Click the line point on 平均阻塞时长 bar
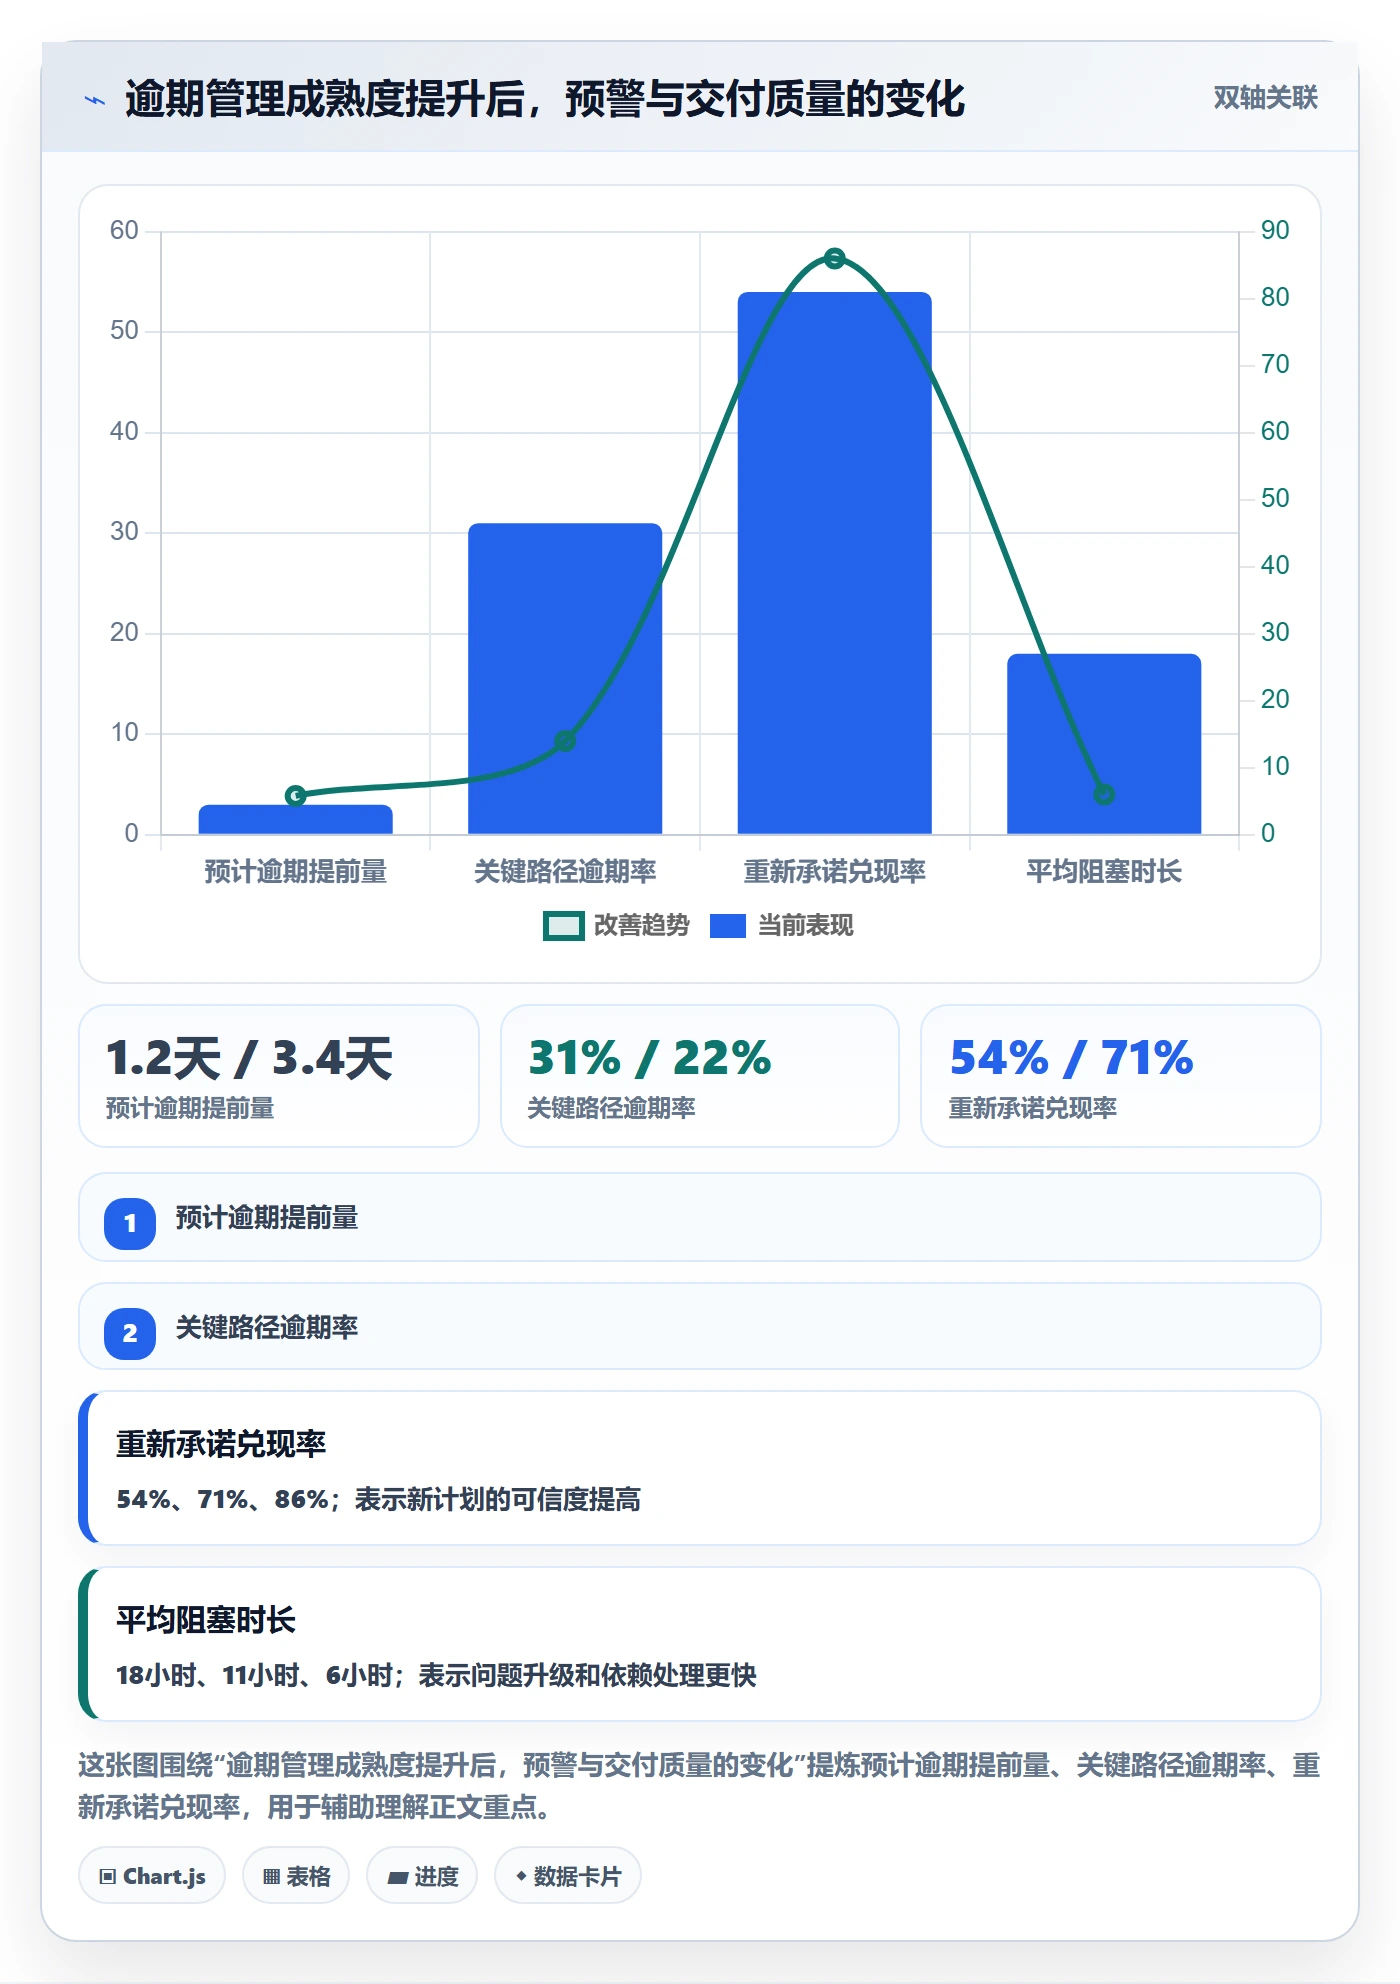1400x1984 pixels. (x=1104, y=794)
